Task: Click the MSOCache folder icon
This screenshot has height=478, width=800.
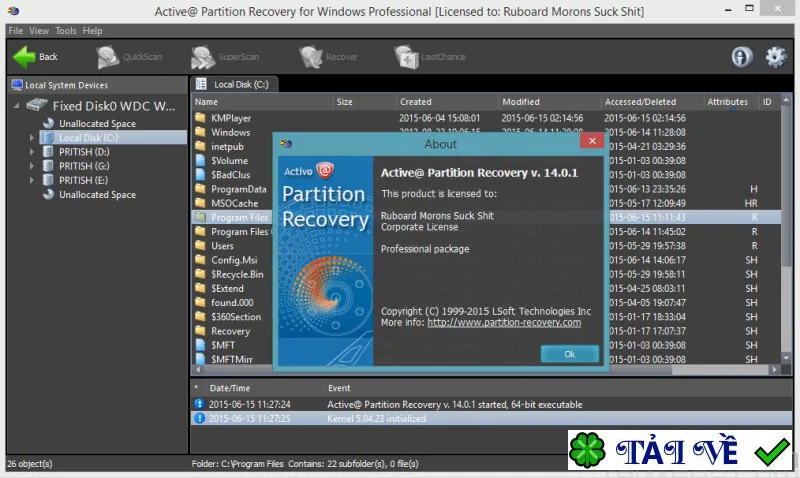Action: pos(201,203)
